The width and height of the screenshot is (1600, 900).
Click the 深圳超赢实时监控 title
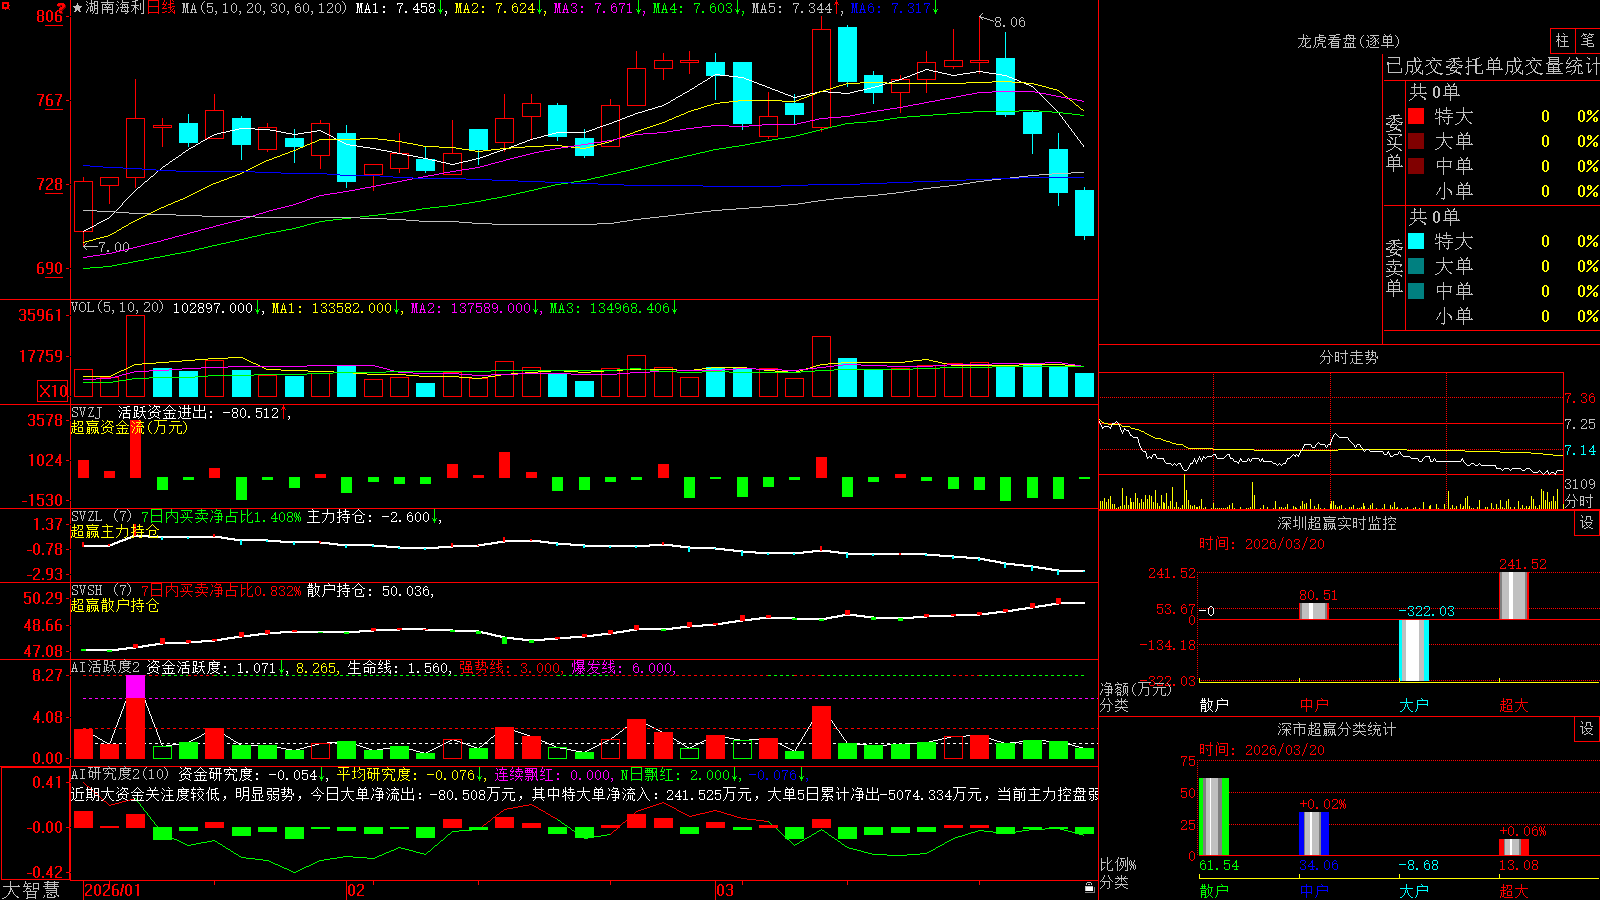tap(1336, 523)
